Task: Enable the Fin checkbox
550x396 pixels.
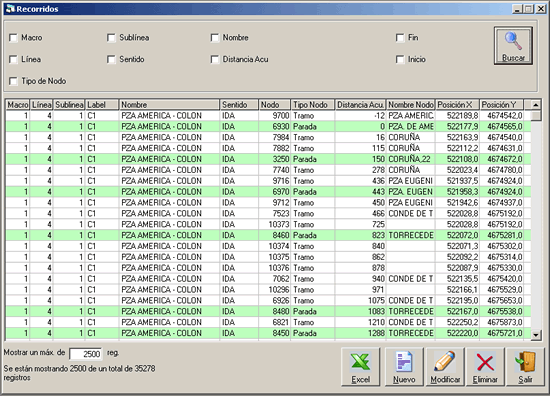Action: [400, 38]
